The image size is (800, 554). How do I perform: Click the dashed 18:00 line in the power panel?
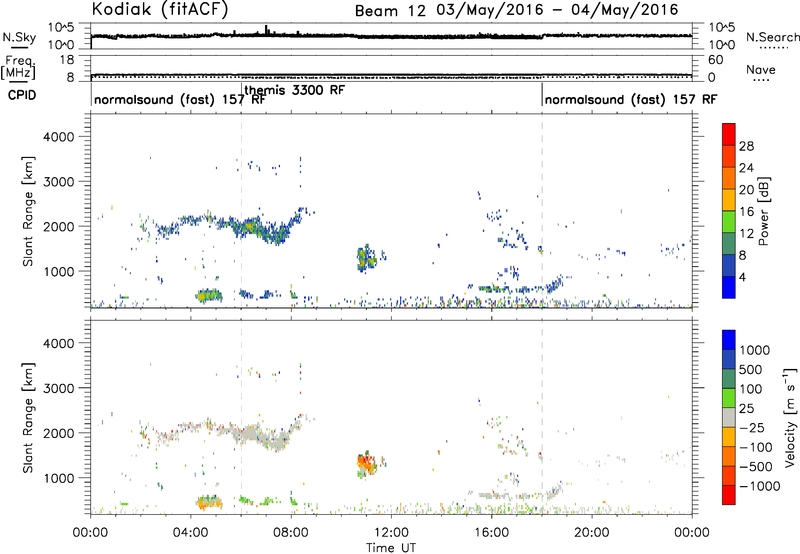542,211
